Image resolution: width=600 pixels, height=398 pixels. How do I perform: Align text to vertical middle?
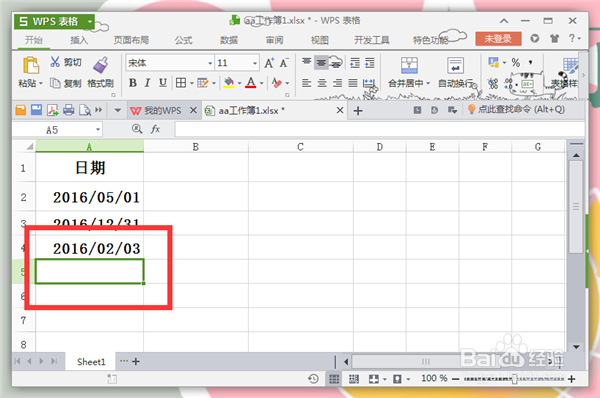tap(321, 63)
